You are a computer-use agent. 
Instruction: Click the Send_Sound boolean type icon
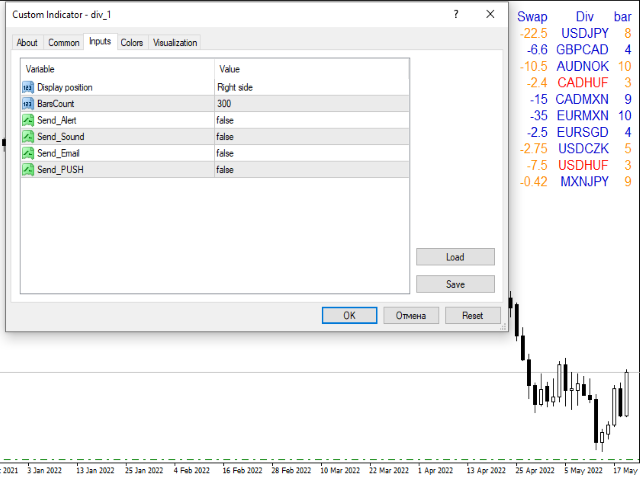coord(28,136)
